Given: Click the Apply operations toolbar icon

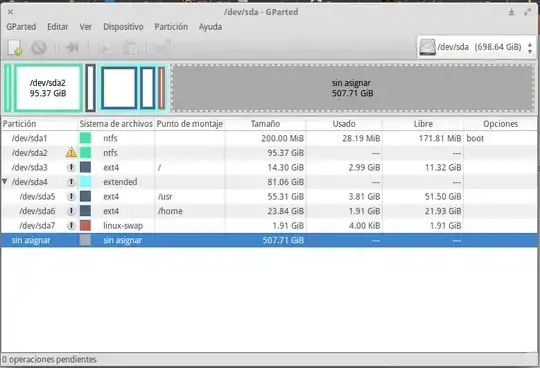Looking at the screenshot, I should [163, 47].
